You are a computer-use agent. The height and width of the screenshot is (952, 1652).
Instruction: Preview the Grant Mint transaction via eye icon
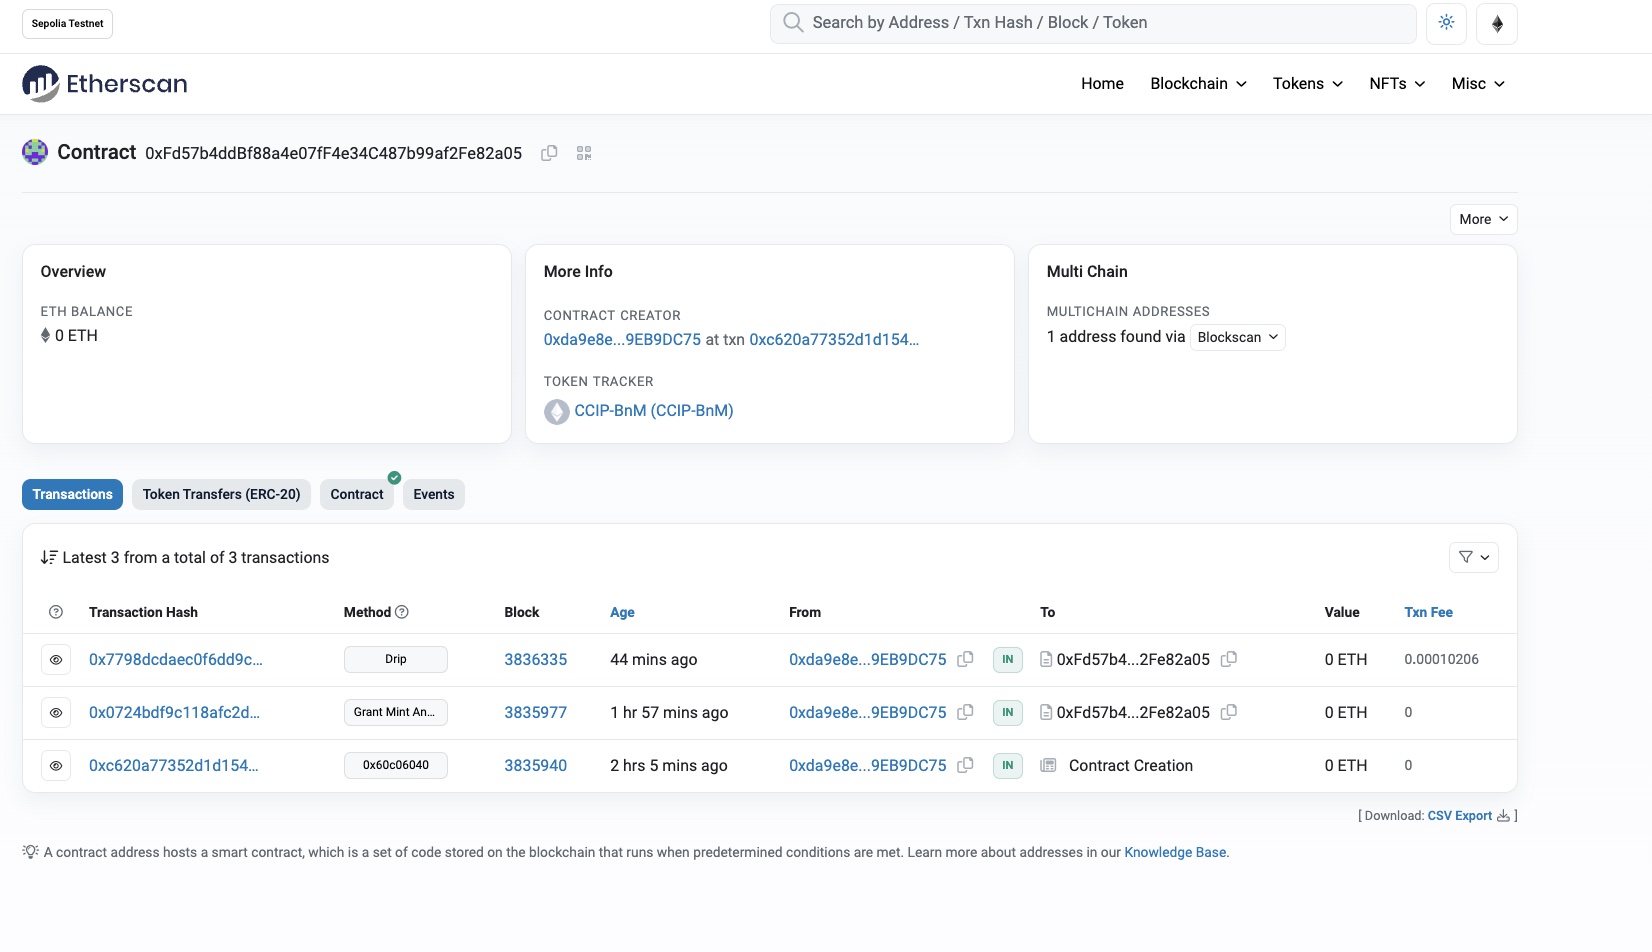coord(56,712)
